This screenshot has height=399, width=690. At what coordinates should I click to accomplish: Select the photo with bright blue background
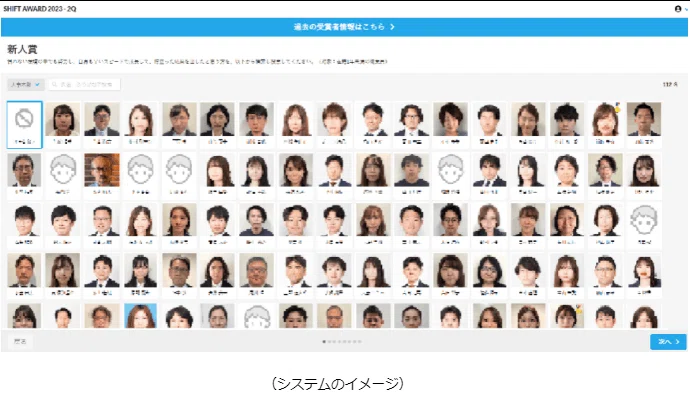click(140, 315)
